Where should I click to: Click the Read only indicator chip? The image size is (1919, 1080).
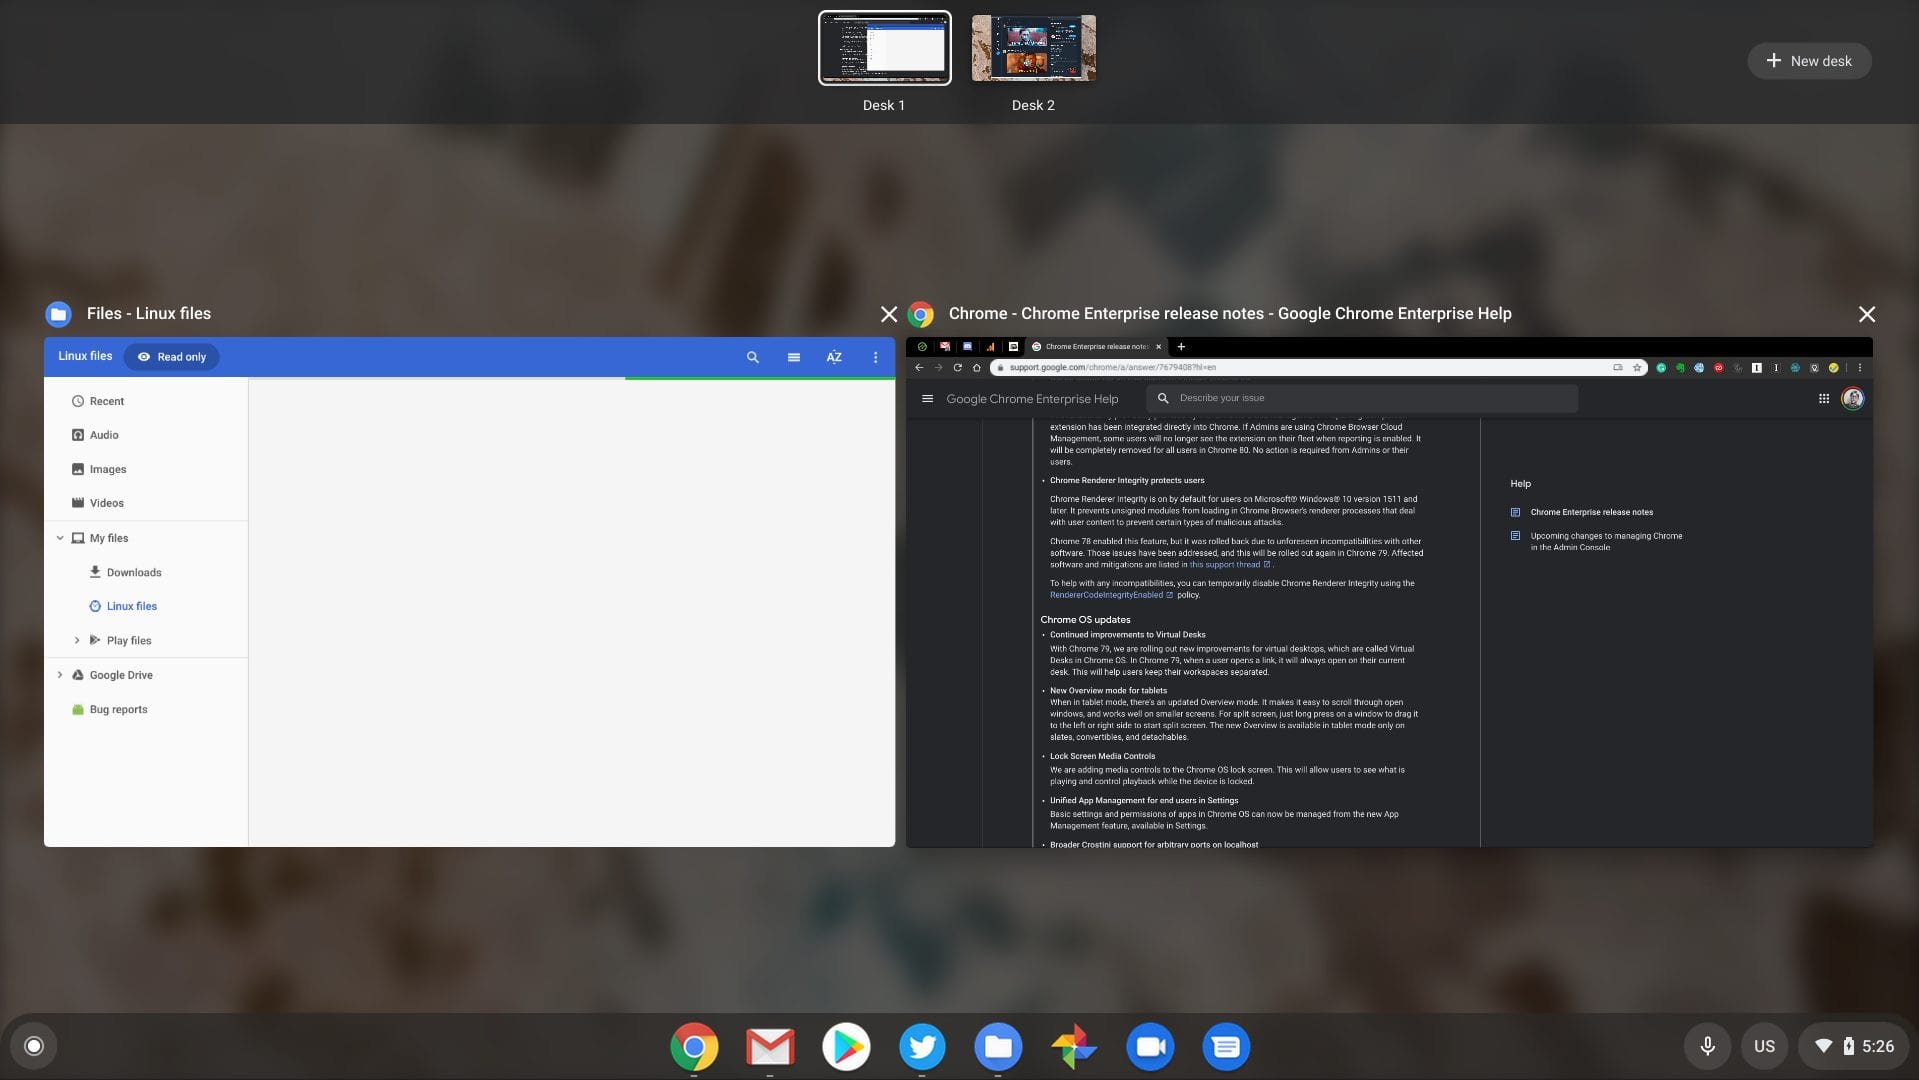[172, 357]
